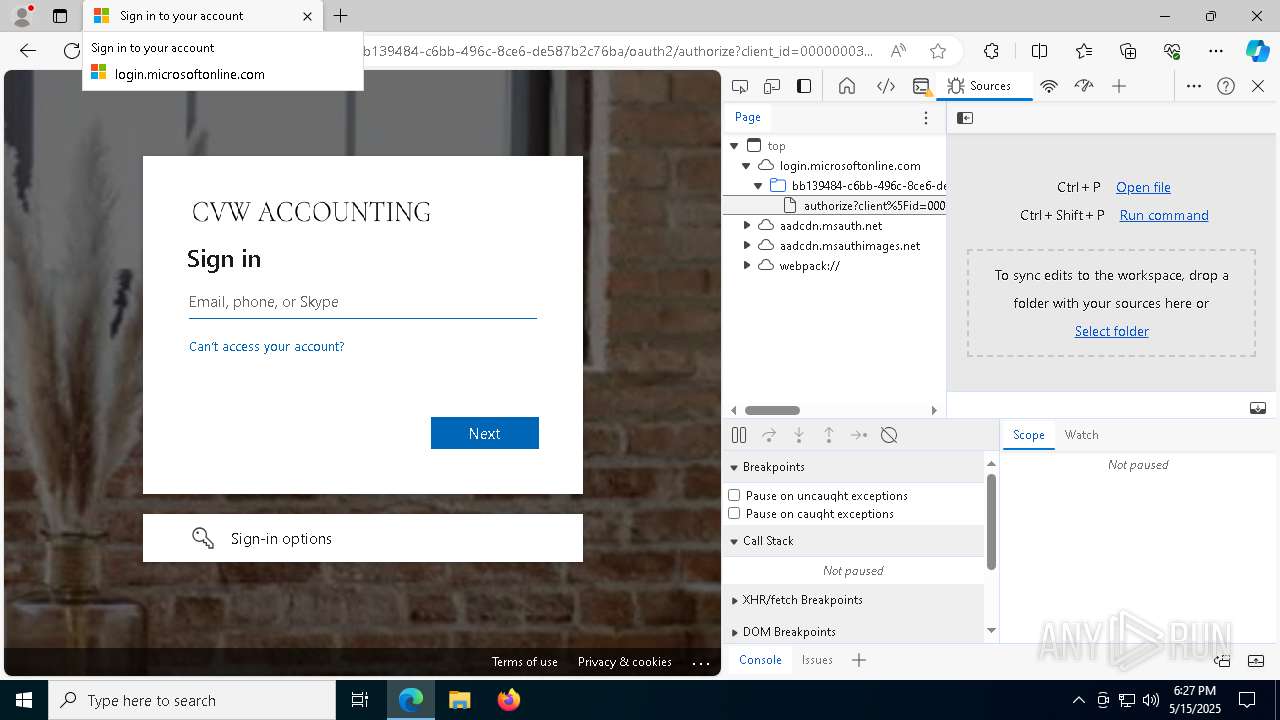Open Page pane more options menu
The height and width of the screenshot is (720, 1280).
pyautogui.click(x=926, y=118)
